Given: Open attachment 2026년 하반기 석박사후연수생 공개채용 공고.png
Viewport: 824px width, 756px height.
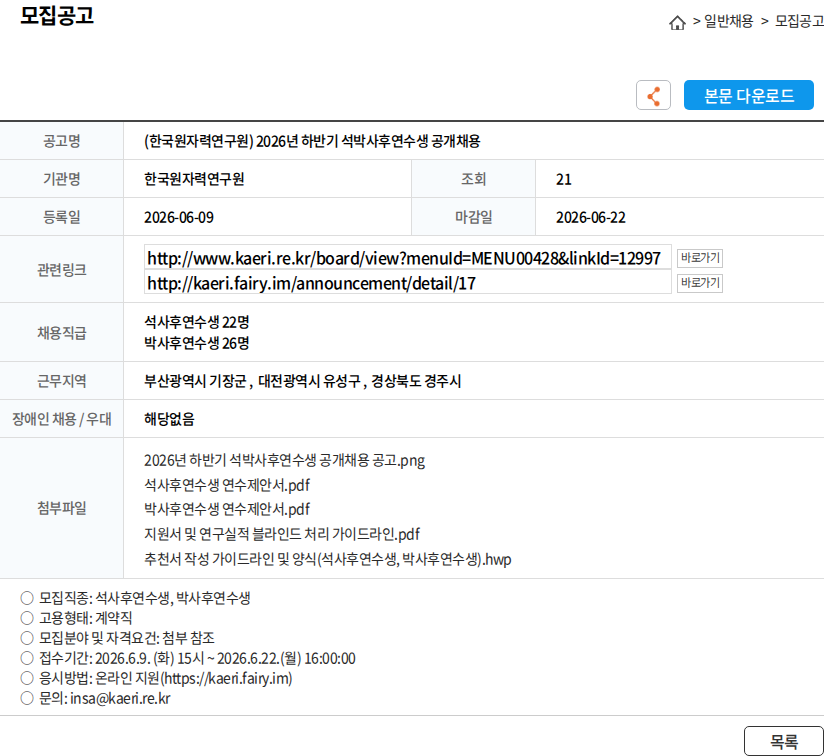Looking at the screenshot, I should pyautogui.click(x=284, y=460).
